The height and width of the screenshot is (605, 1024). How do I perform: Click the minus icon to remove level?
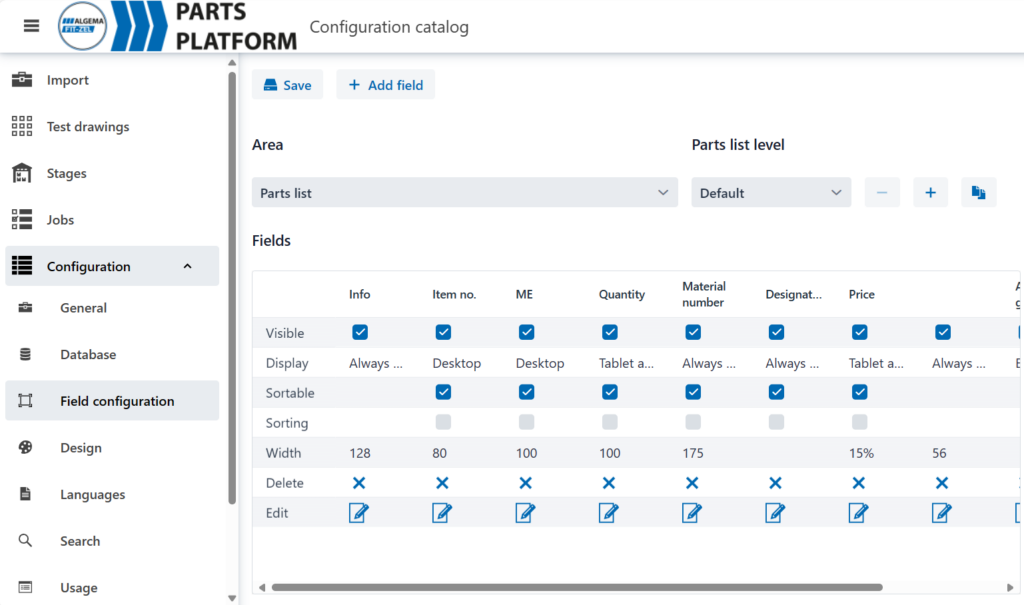[x=881, y=193]
